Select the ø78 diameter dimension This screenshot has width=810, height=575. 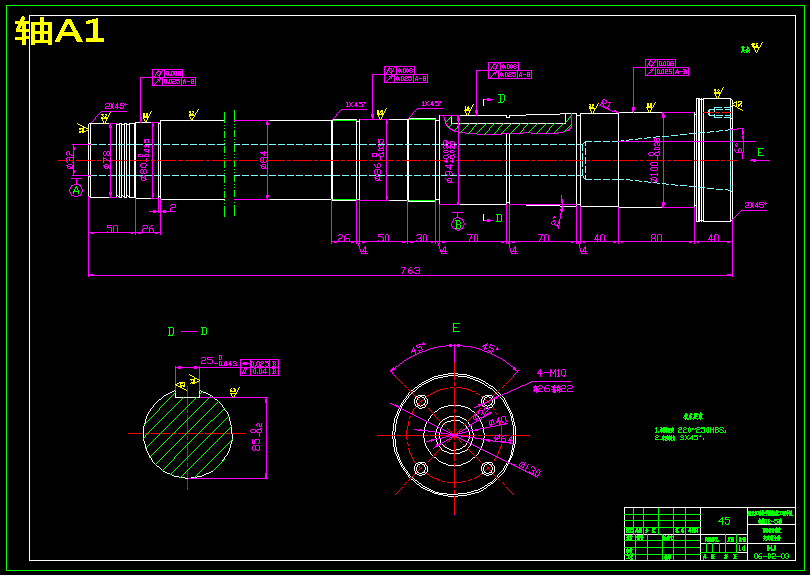(x=106, y=160)
